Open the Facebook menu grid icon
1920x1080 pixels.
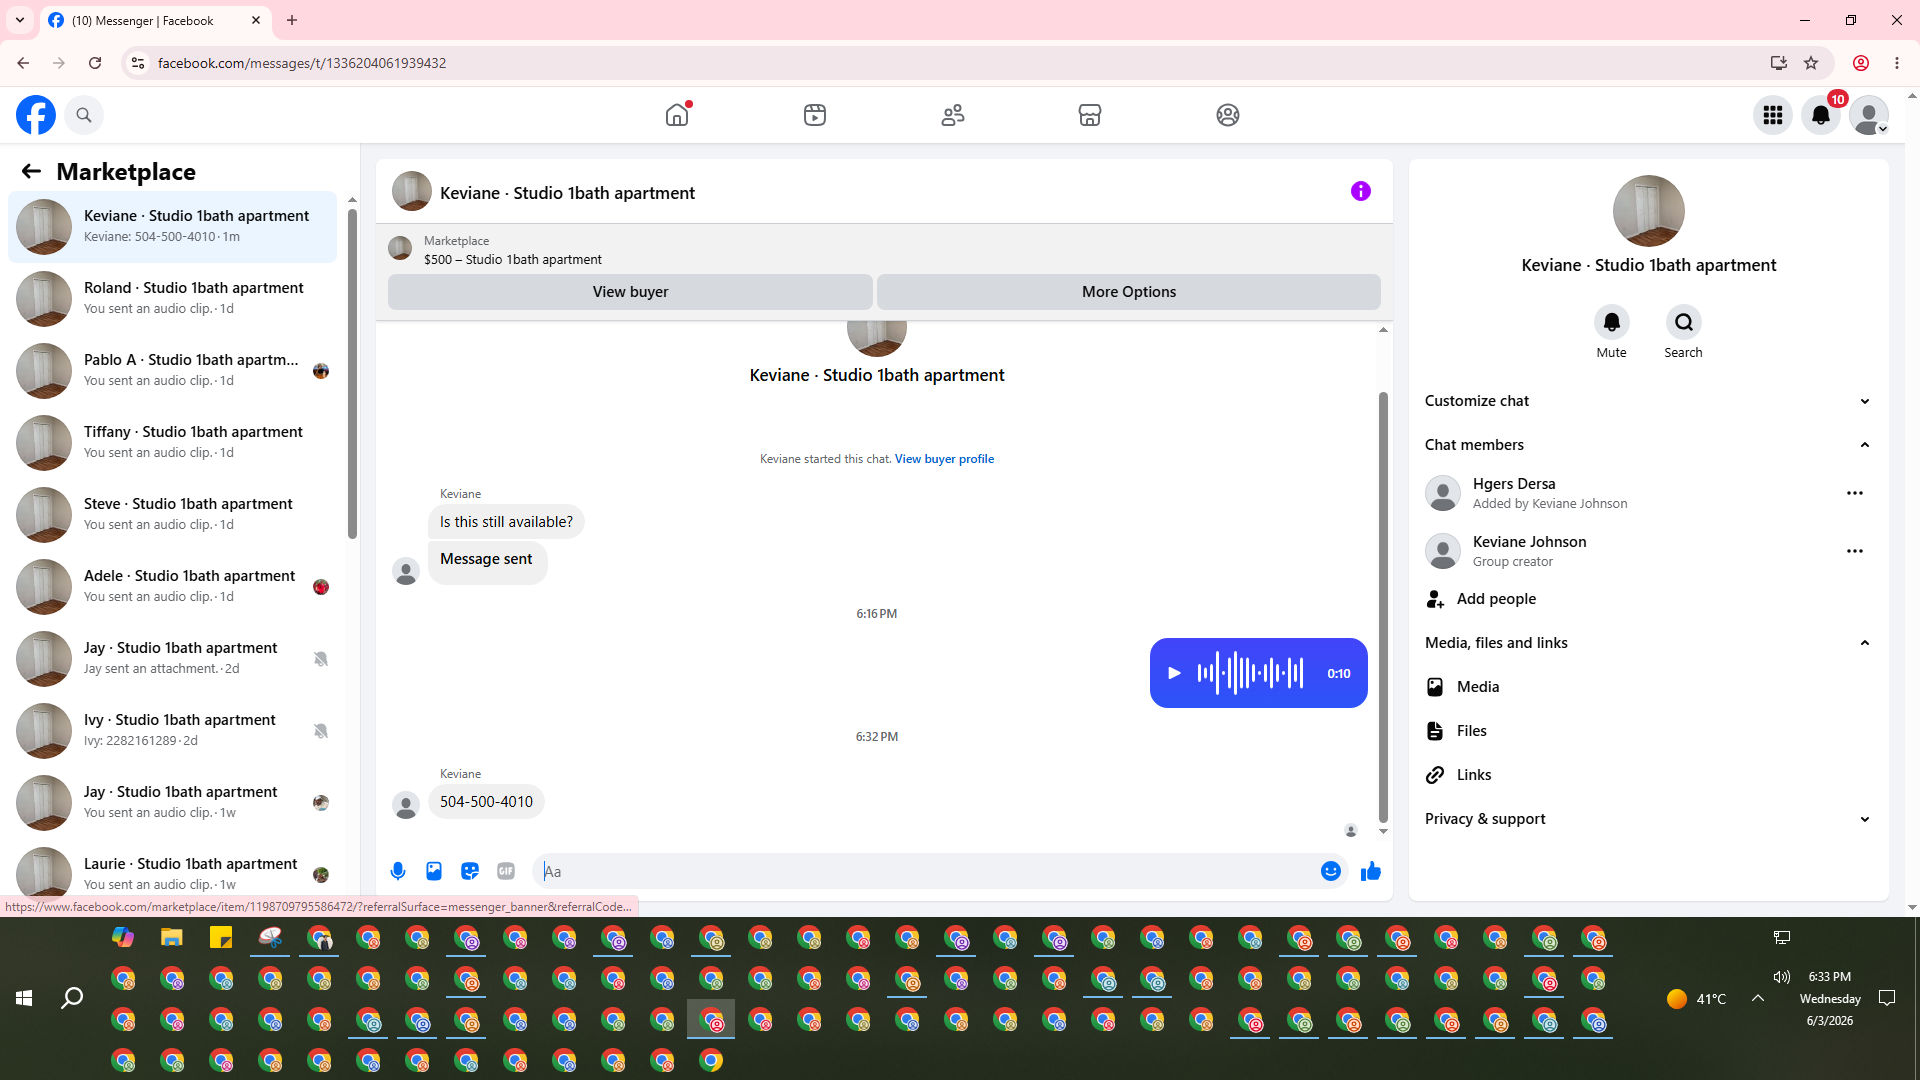pos(1773,115)
